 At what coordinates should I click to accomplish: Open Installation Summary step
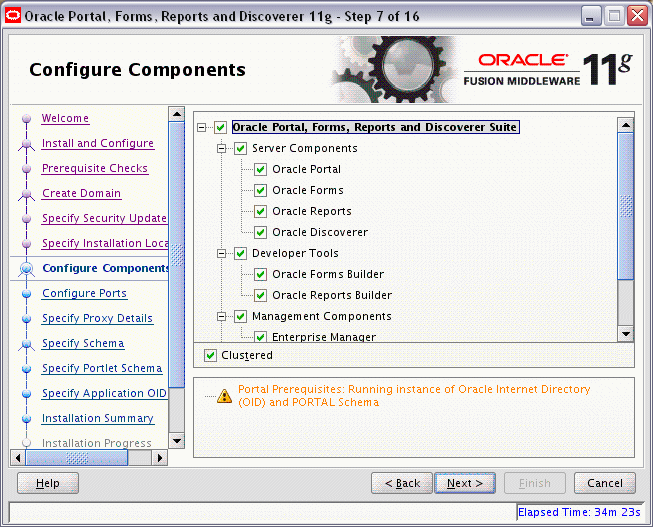pyautogui.click(x=98, y=418)
